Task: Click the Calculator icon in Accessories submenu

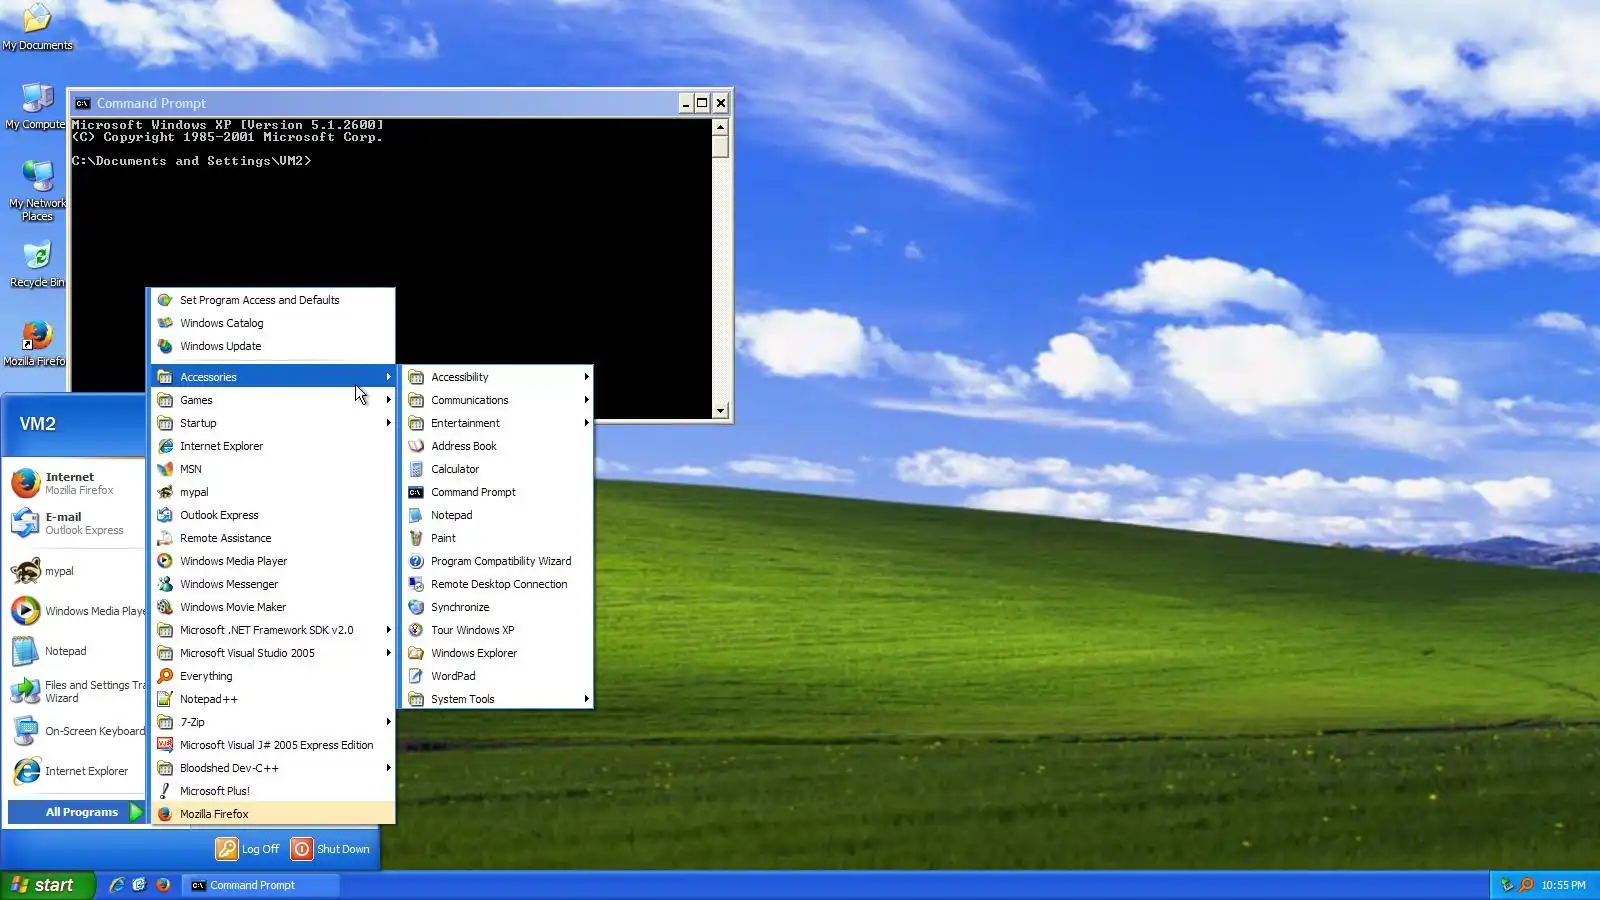Action: pyautogui.click(x=416, y=469)
